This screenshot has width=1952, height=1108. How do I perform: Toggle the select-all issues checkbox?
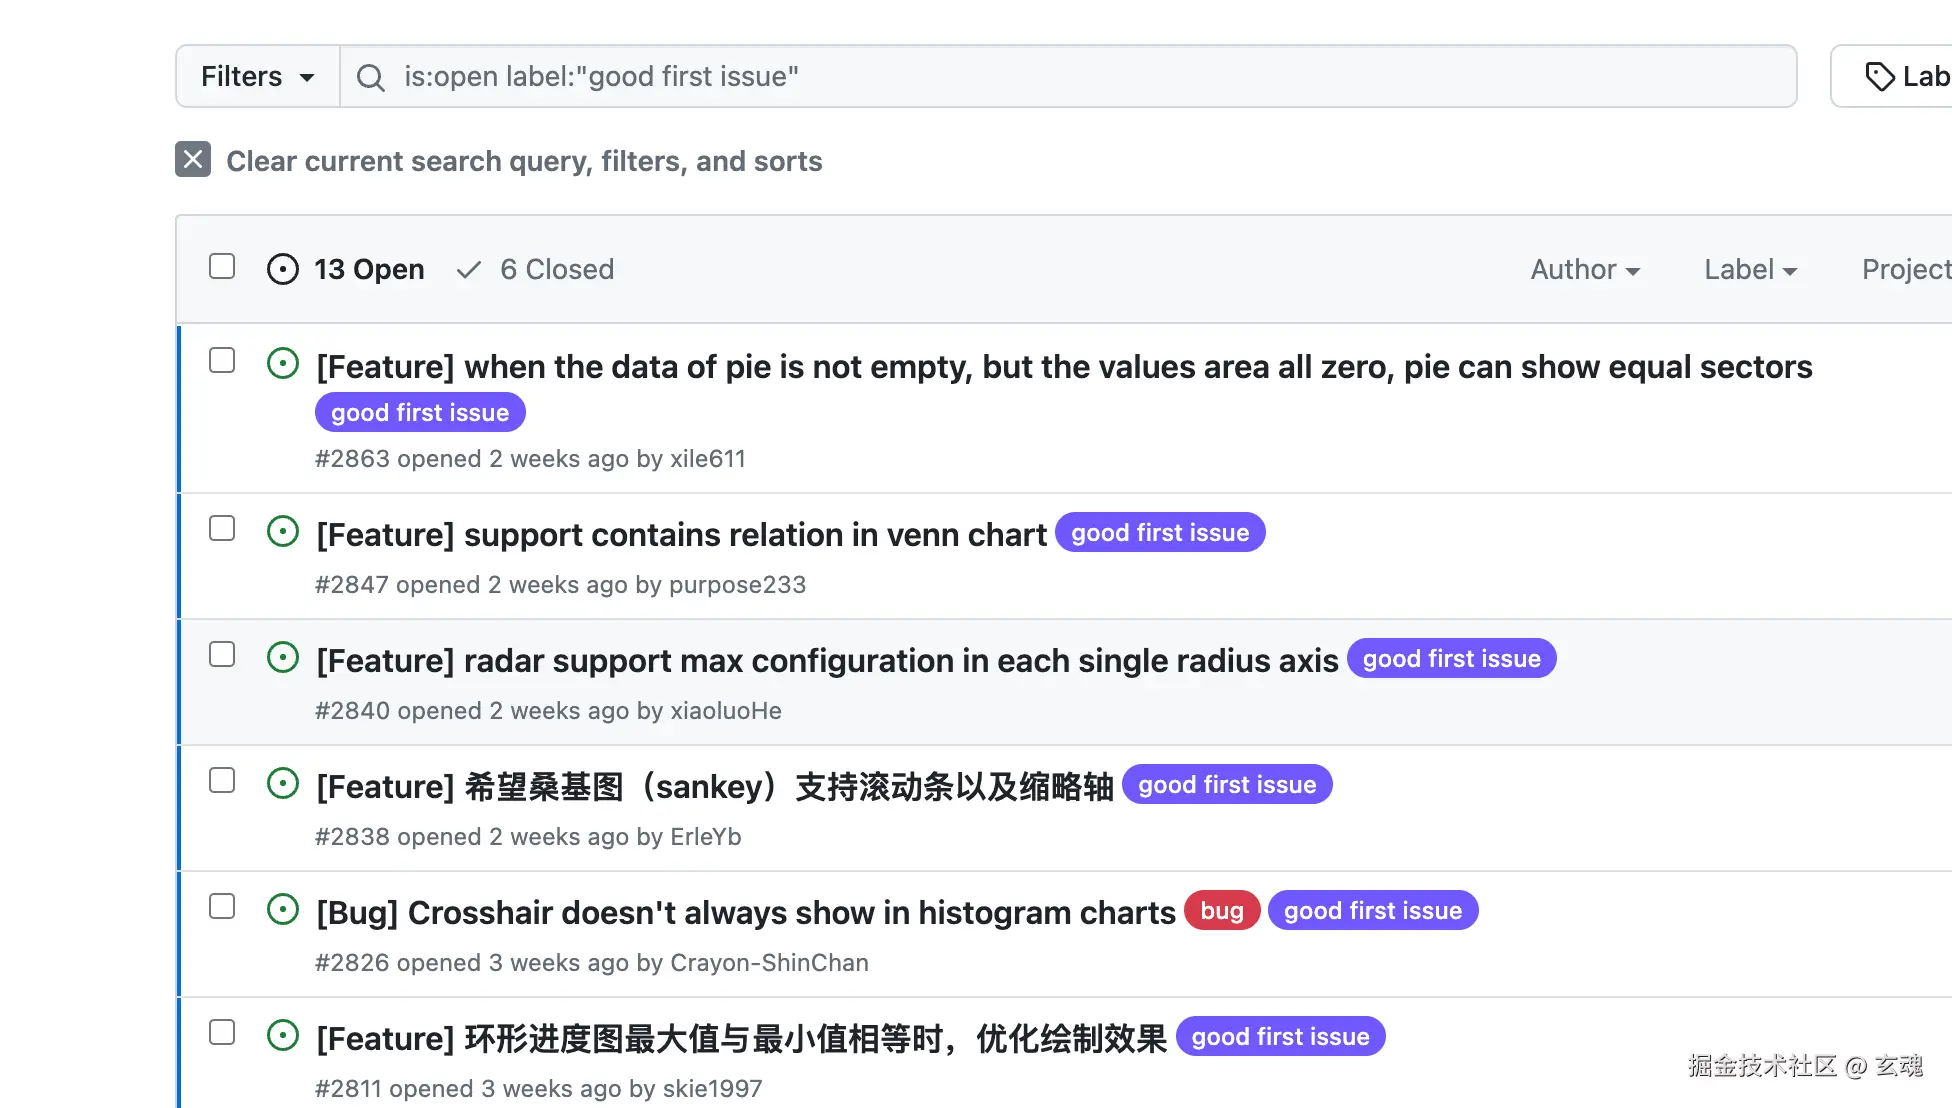click(222, 266)
